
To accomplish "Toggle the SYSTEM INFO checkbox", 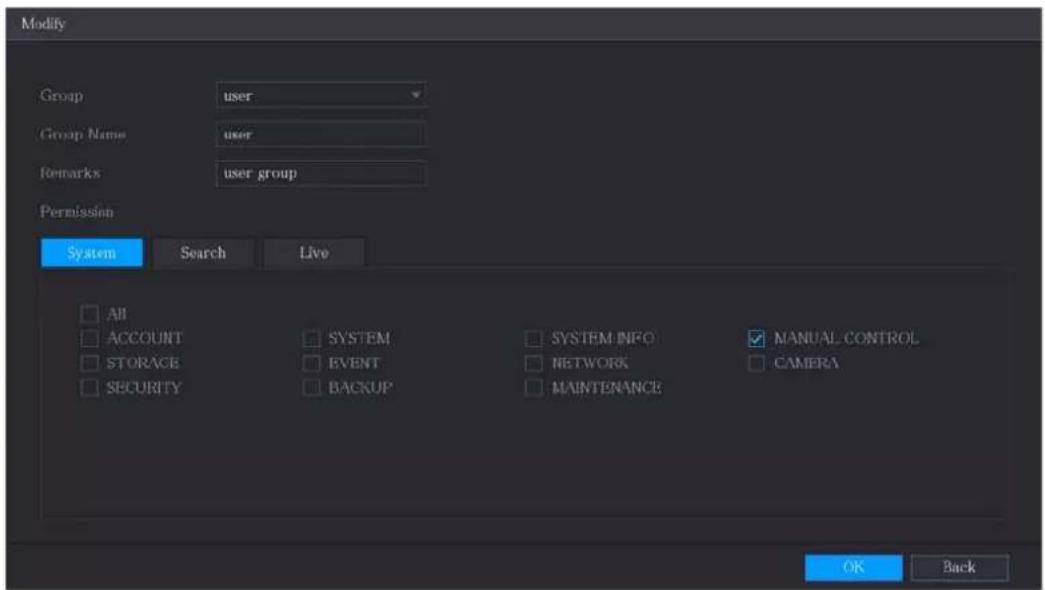I will (x=534, y=338).
